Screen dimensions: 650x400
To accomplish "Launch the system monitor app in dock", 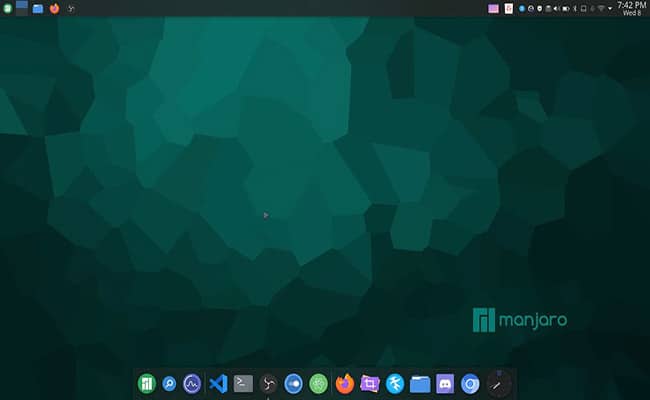I will [192, 383].
